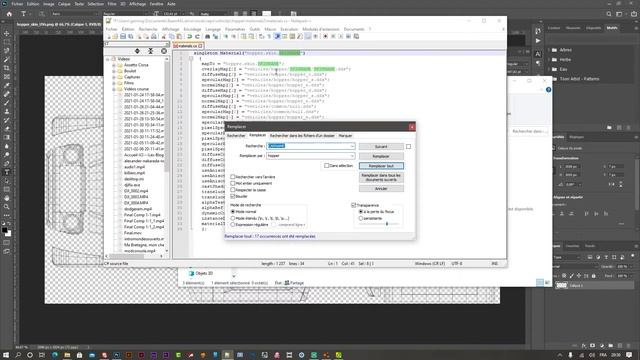Click the Photoshop Home icon

(9, 14)
